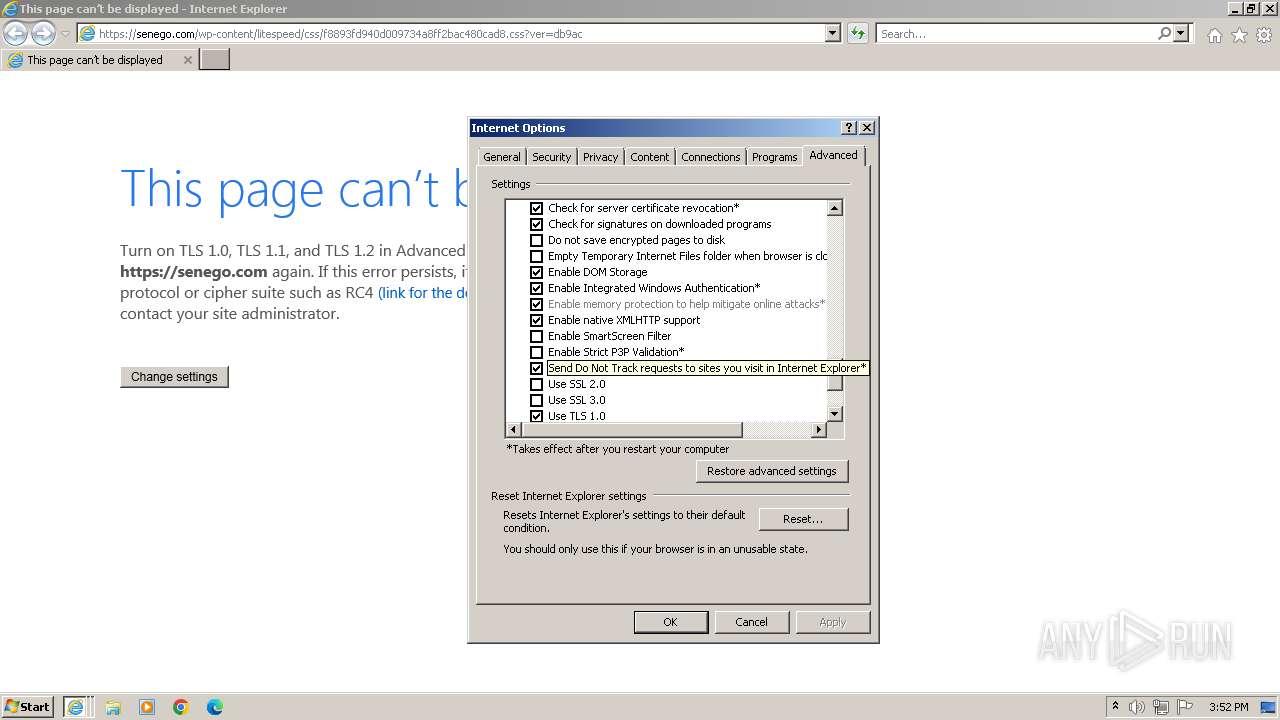Click the Search... input field

[1015, 33]
